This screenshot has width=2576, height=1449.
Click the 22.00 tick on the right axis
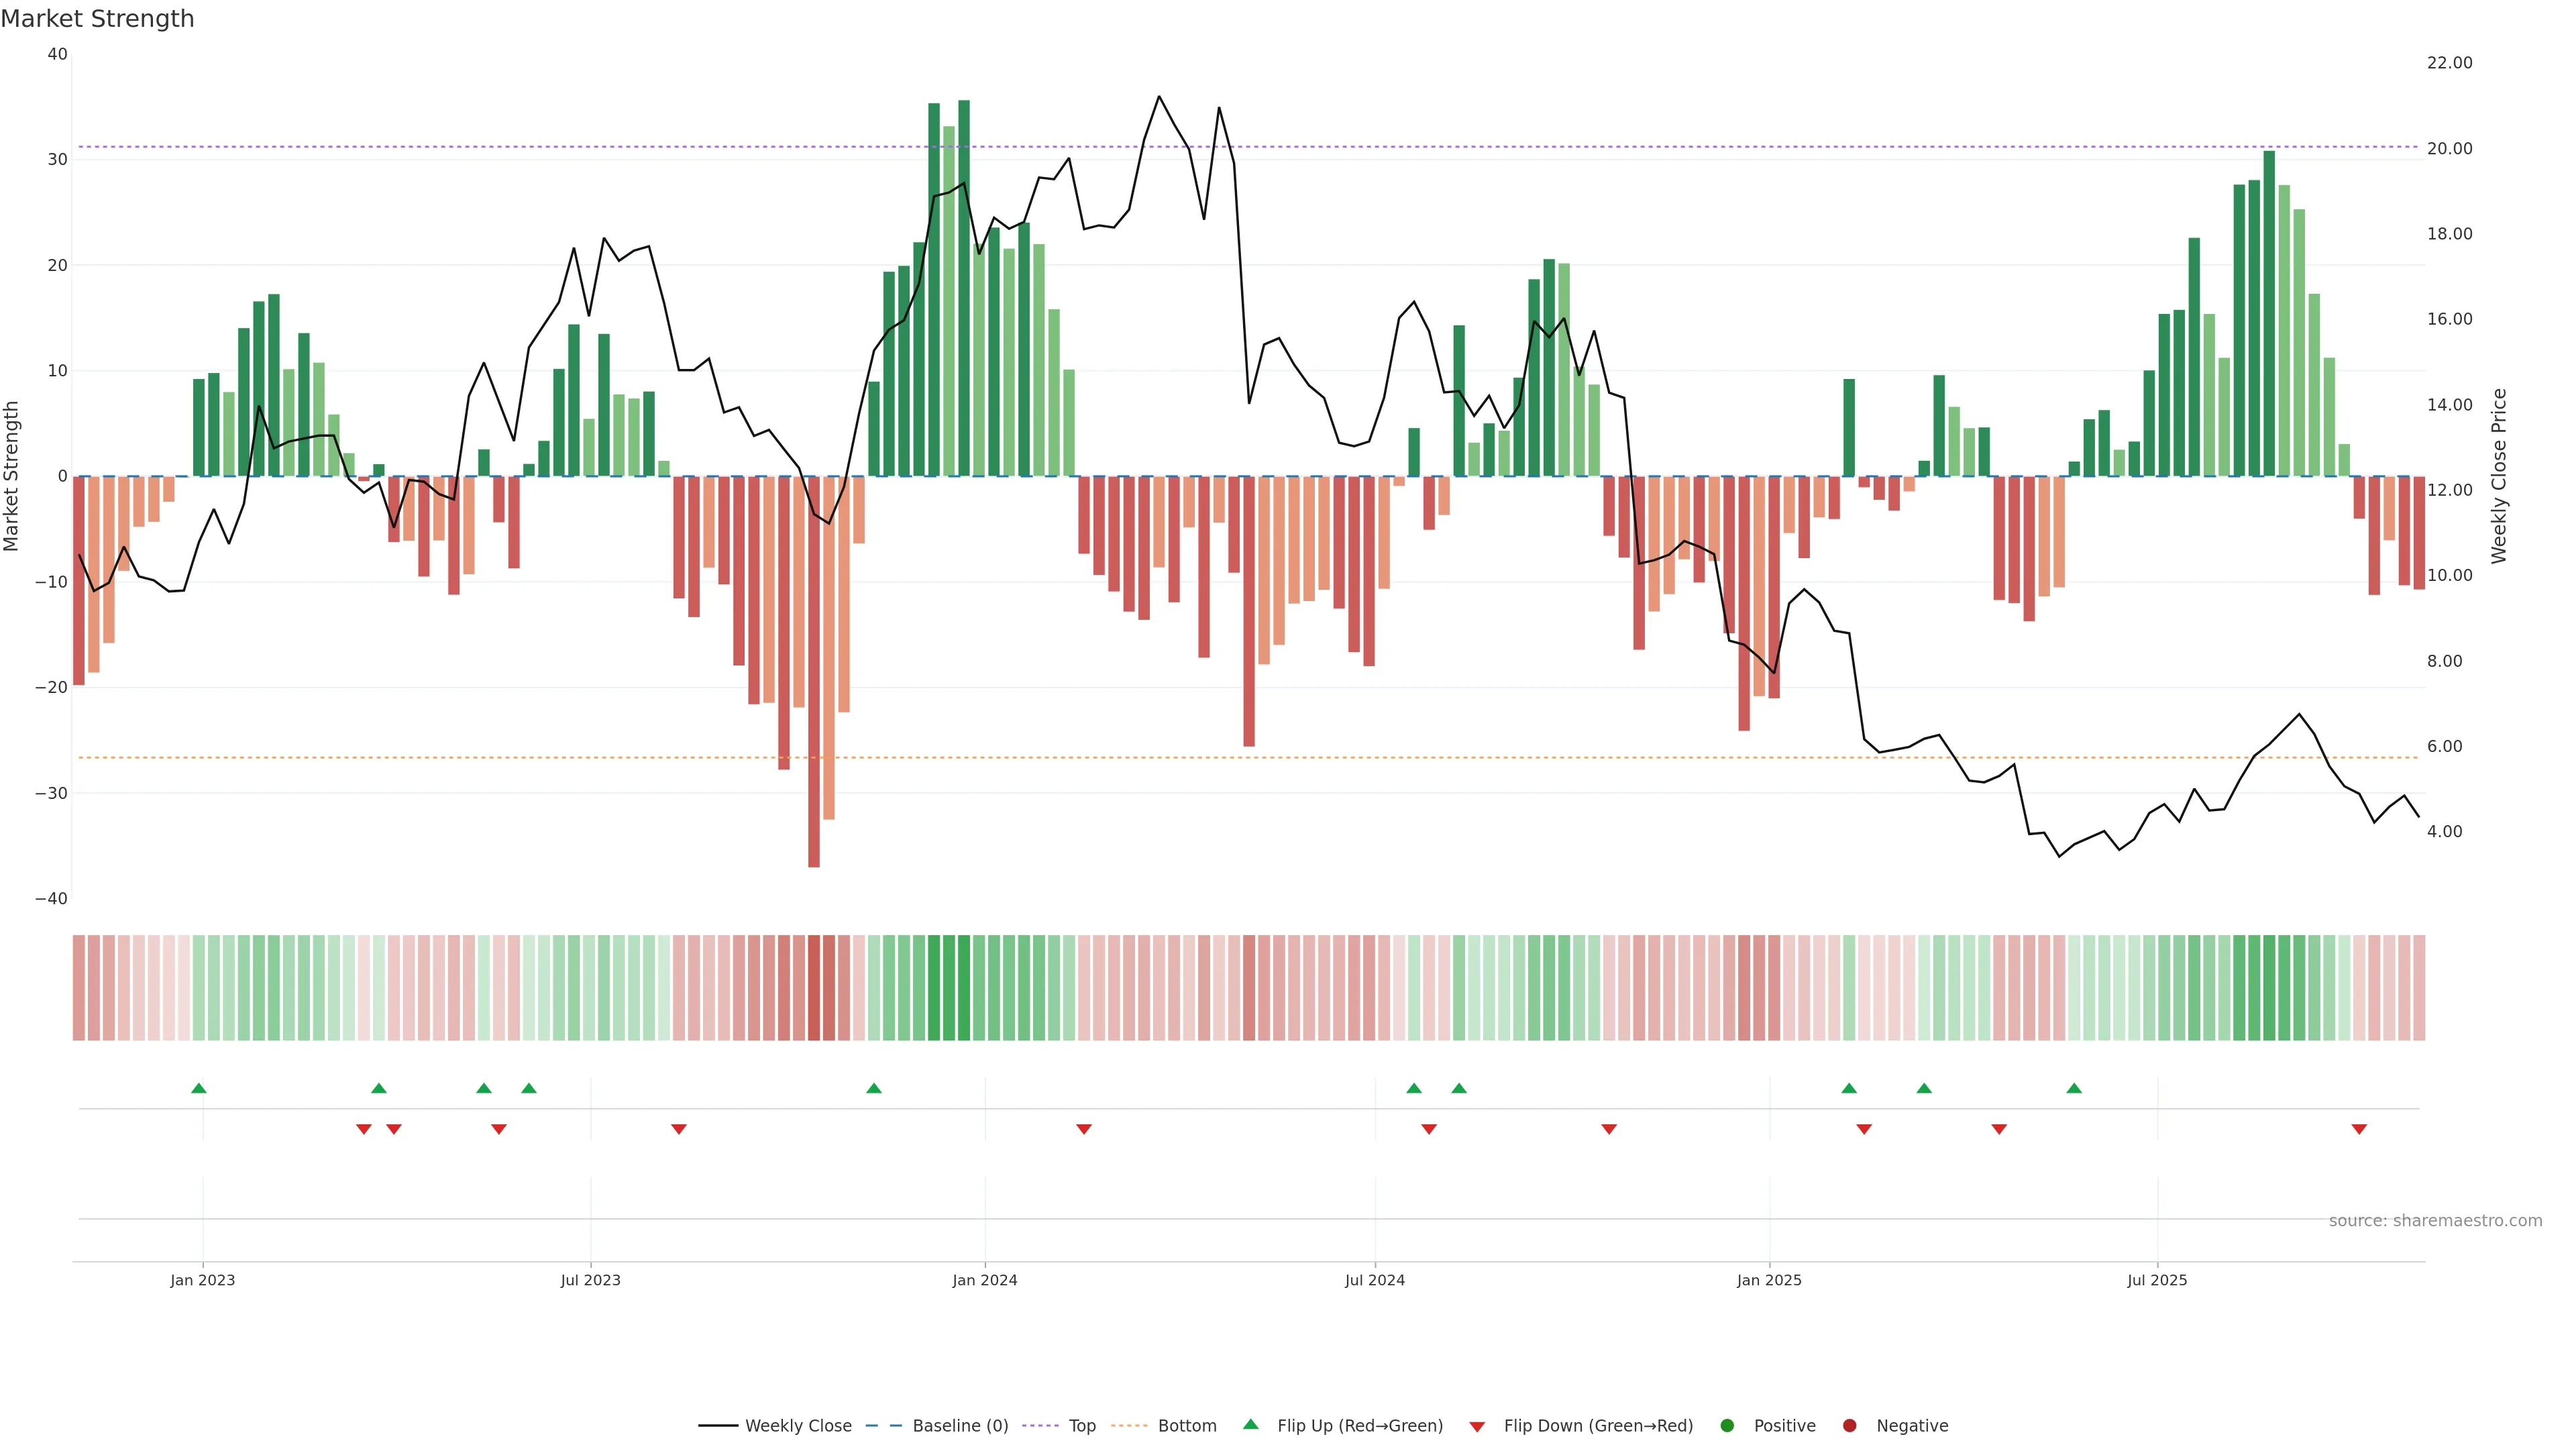[2449, 63]
